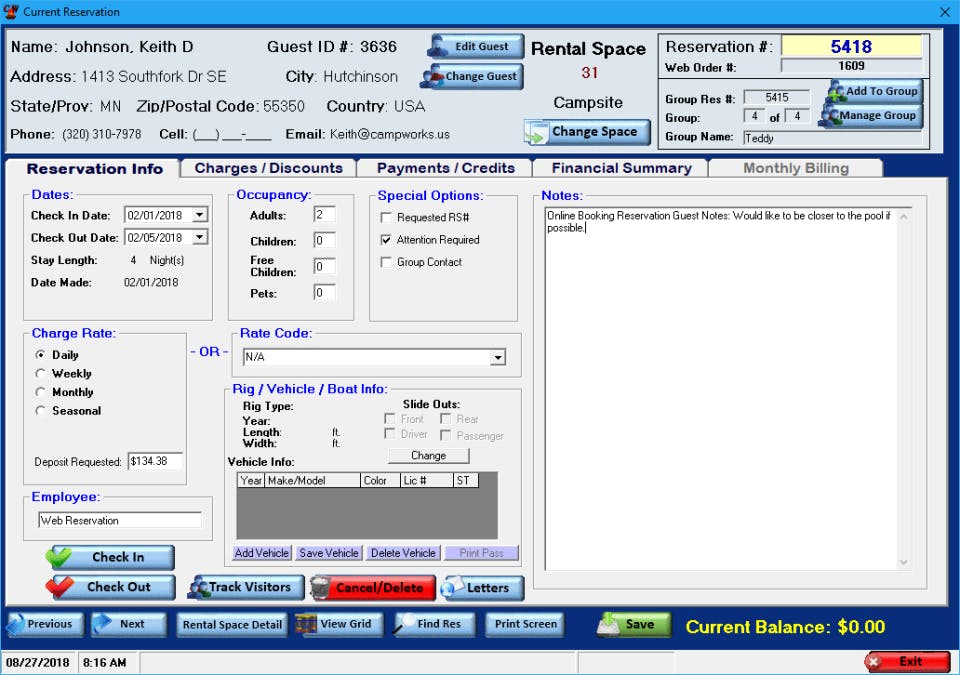Click the red Exit X icon
The width and height of the screenshot is (960, 675).
click(x=874, y=662)
